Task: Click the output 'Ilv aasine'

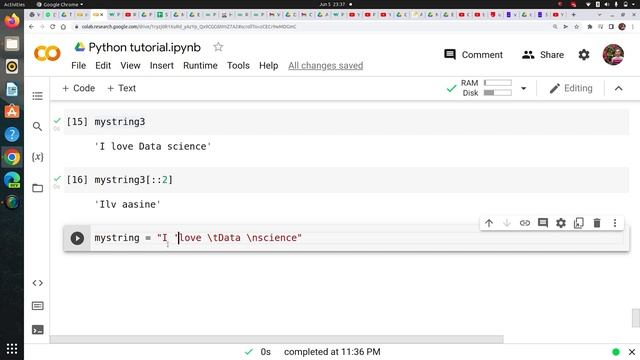Action: click(x=127, y=204)
